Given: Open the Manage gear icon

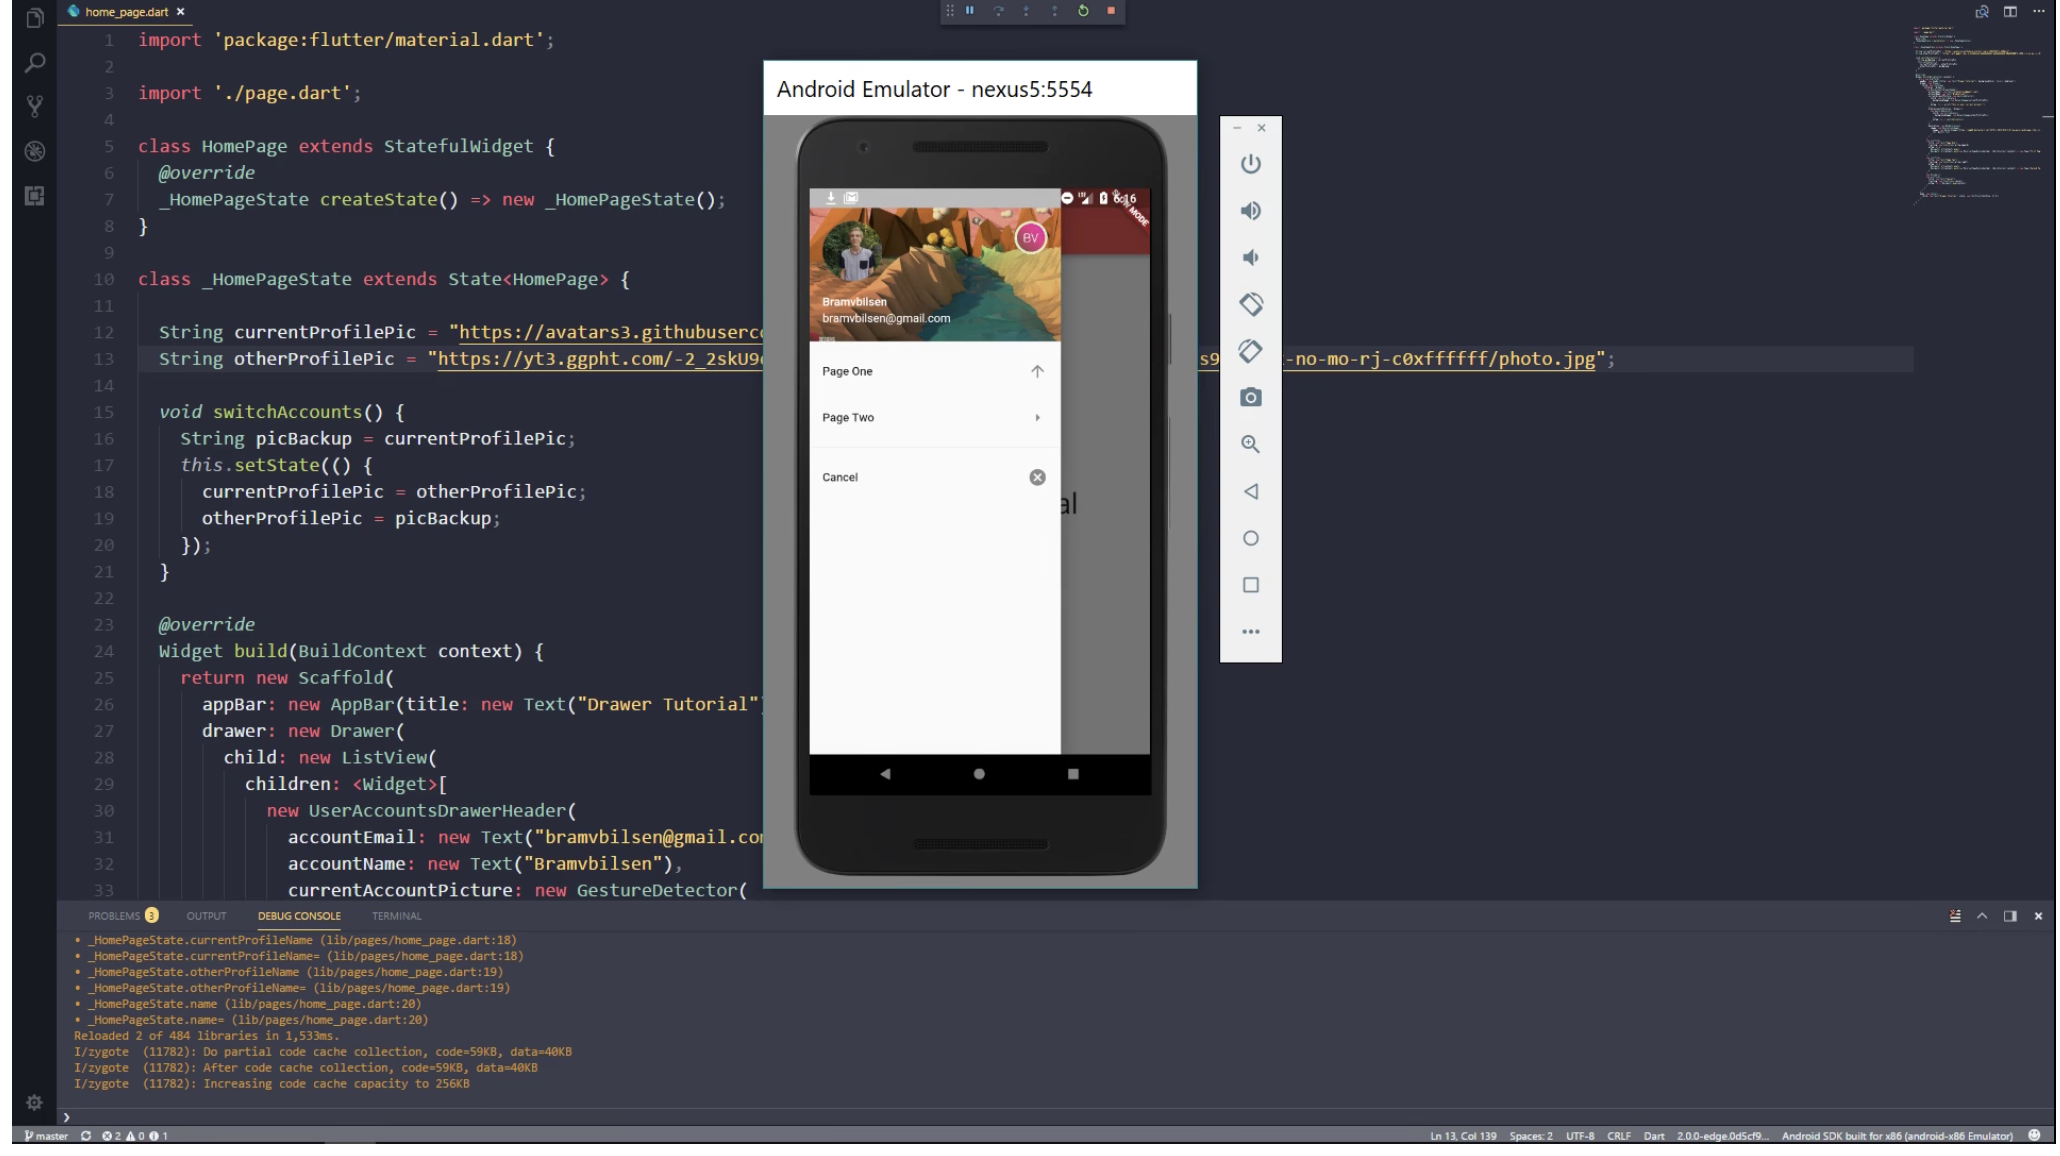Looking at the screenshot, I should pos(34,1102).
